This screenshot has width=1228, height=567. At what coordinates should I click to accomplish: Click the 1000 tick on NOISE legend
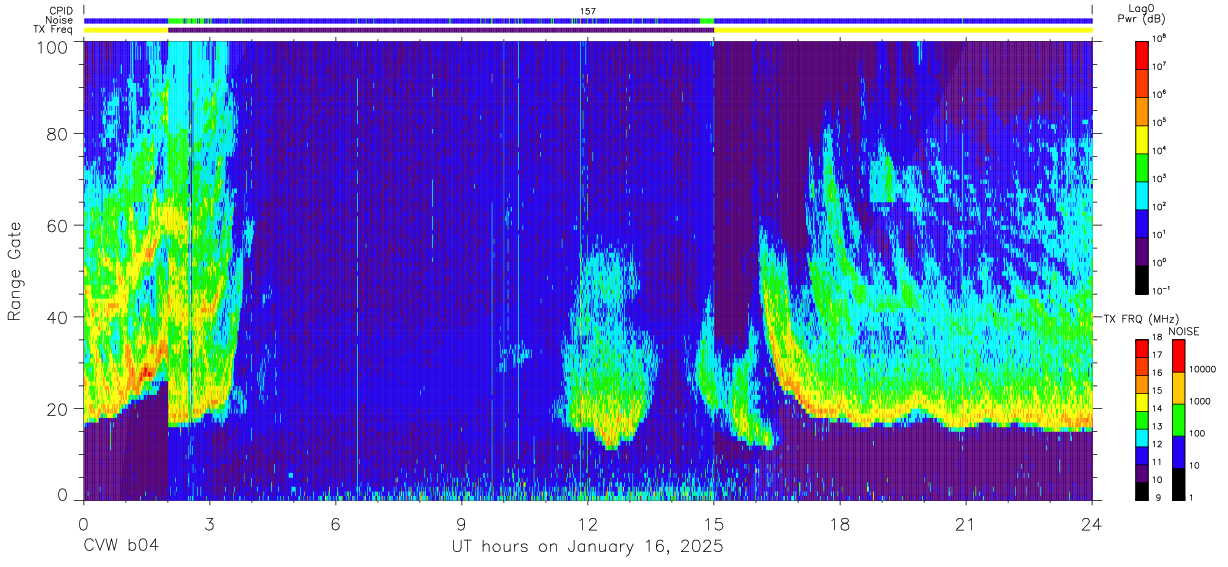(1200, 402)
